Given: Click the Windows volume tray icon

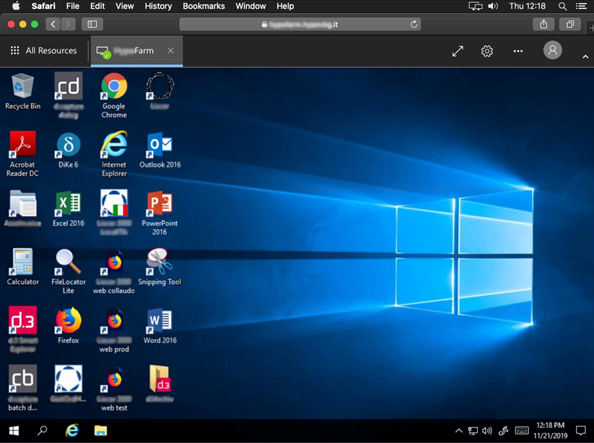Looking at the screenshot, I should point(487,431).
